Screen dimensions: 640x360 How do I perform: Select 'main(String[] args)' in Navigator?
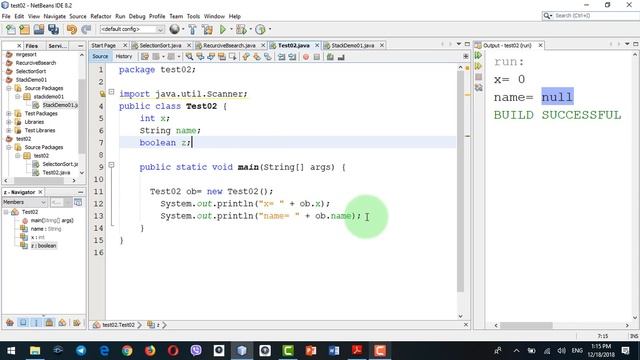click(52, 220)
